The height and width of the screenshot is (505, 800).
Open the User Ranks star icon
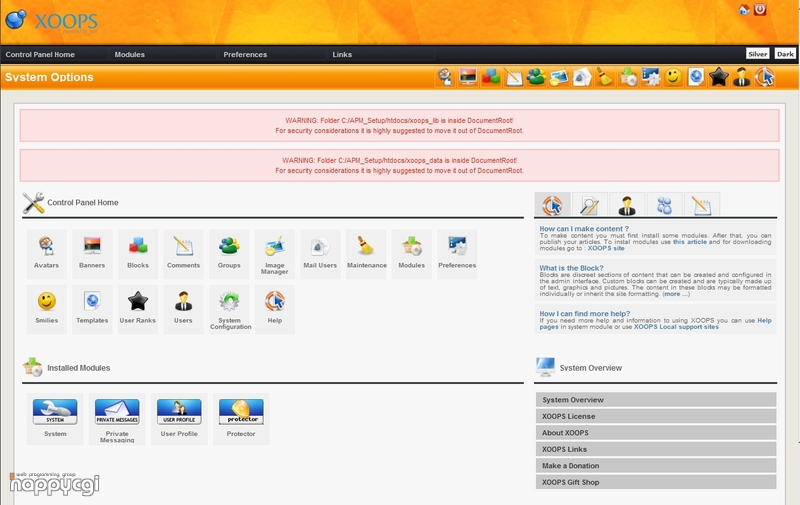click(138, 309)
